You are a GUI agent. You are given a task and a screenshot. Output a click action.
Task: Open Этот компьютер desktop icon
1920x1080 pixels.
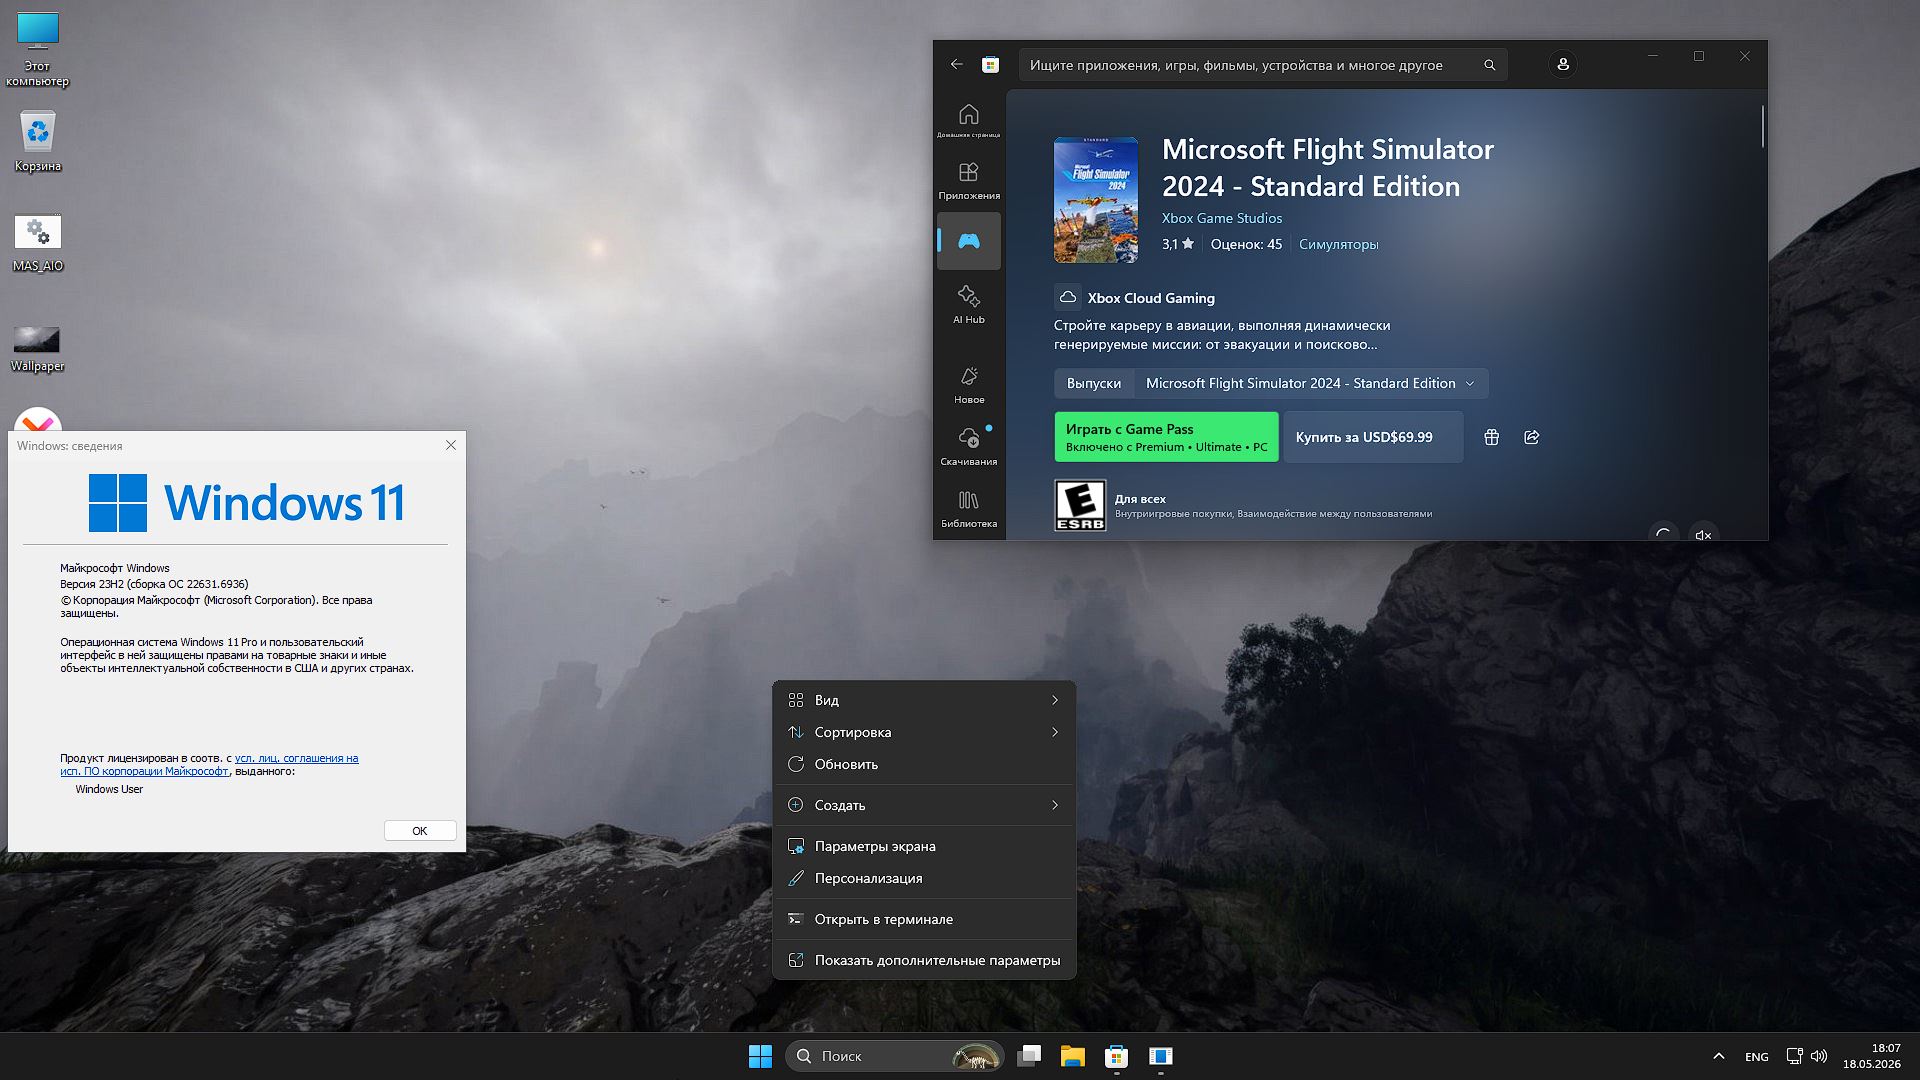[38, 50]
